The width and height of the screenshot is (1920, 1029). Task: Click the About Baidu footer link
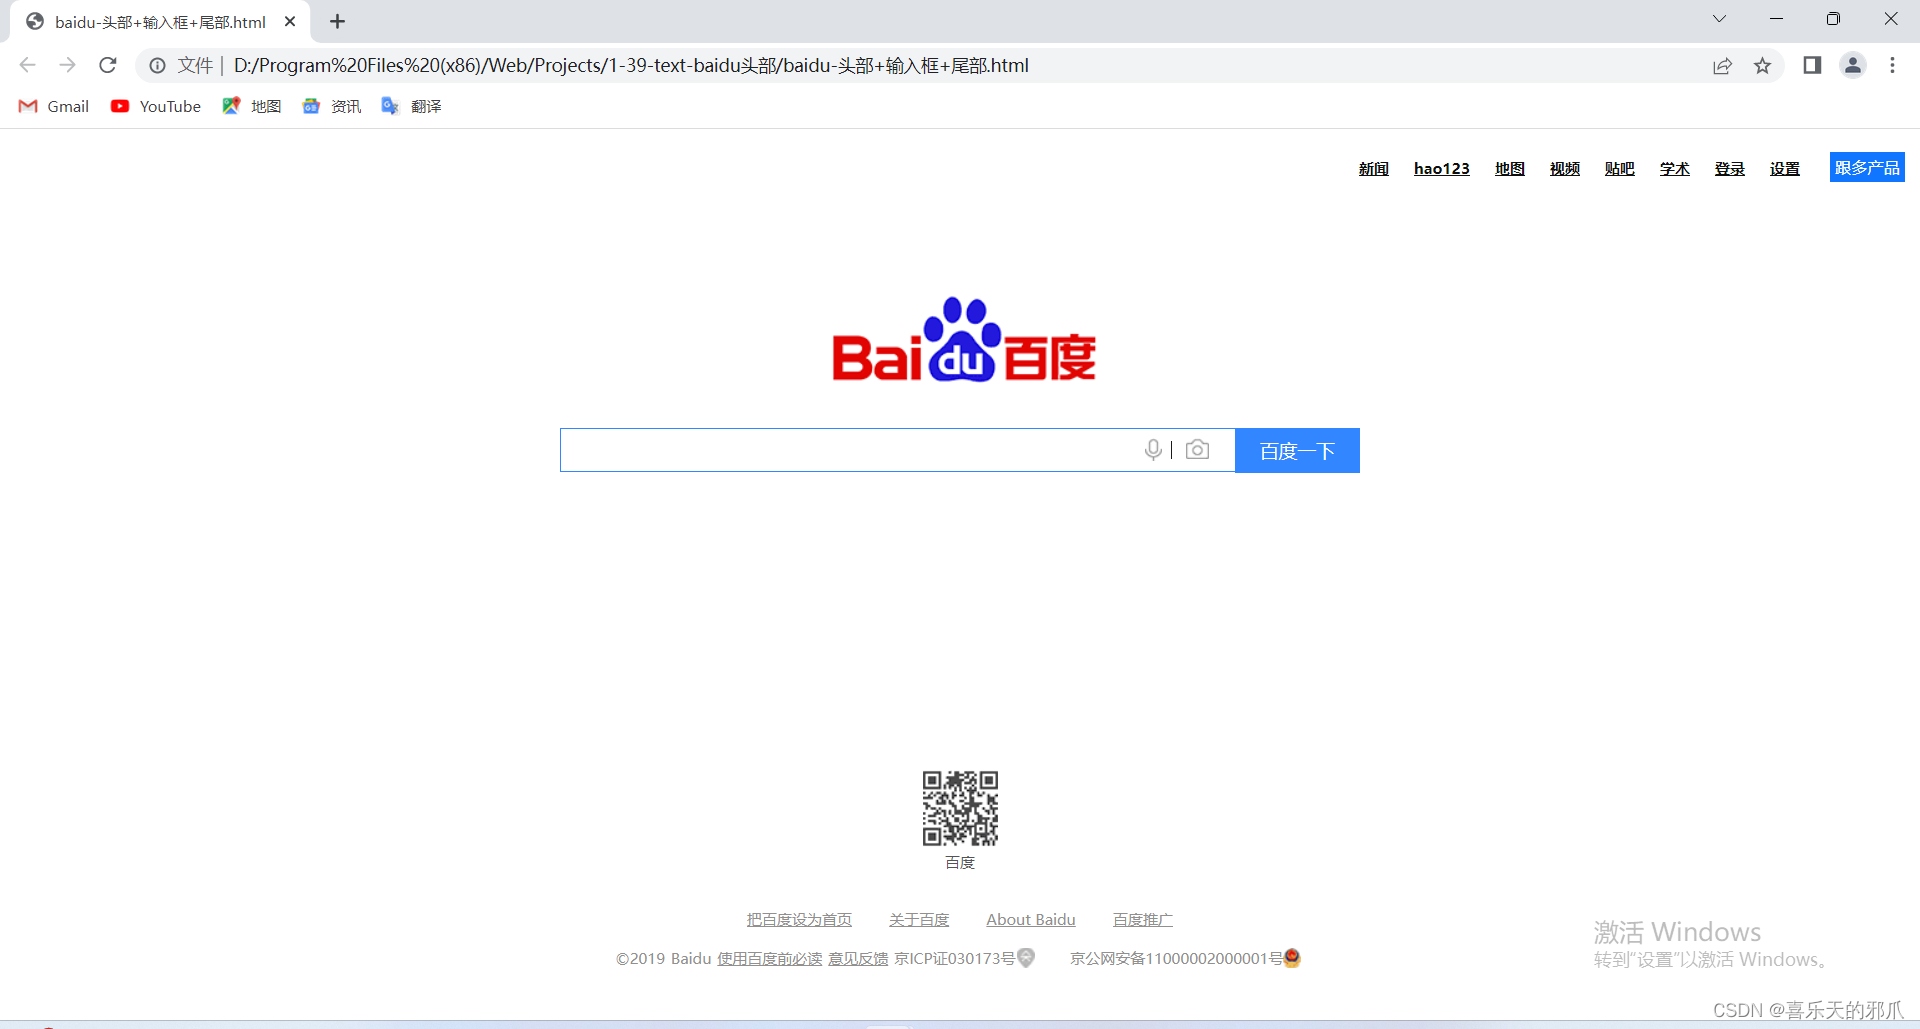pos(1031,919)
